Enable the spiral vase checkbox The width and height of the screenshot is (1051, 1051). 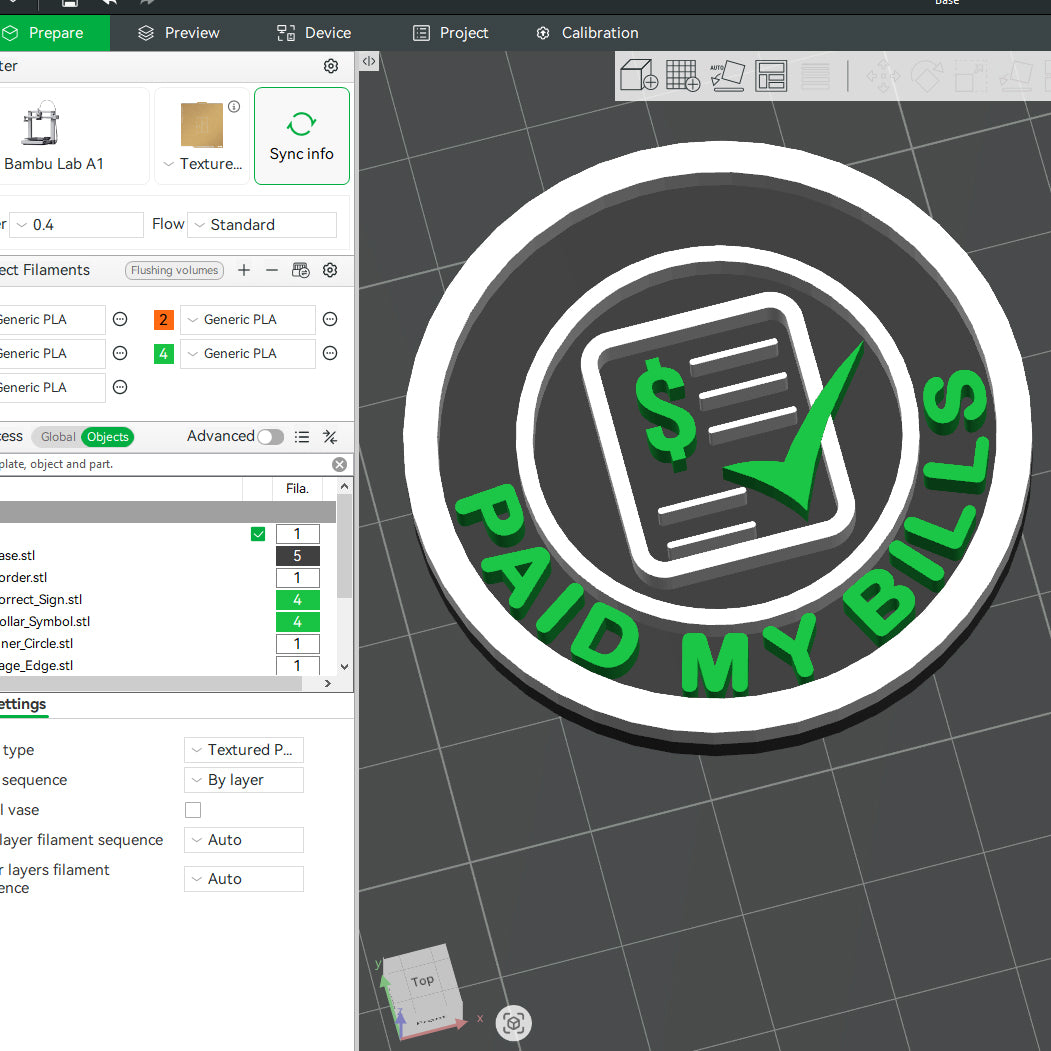193,810
